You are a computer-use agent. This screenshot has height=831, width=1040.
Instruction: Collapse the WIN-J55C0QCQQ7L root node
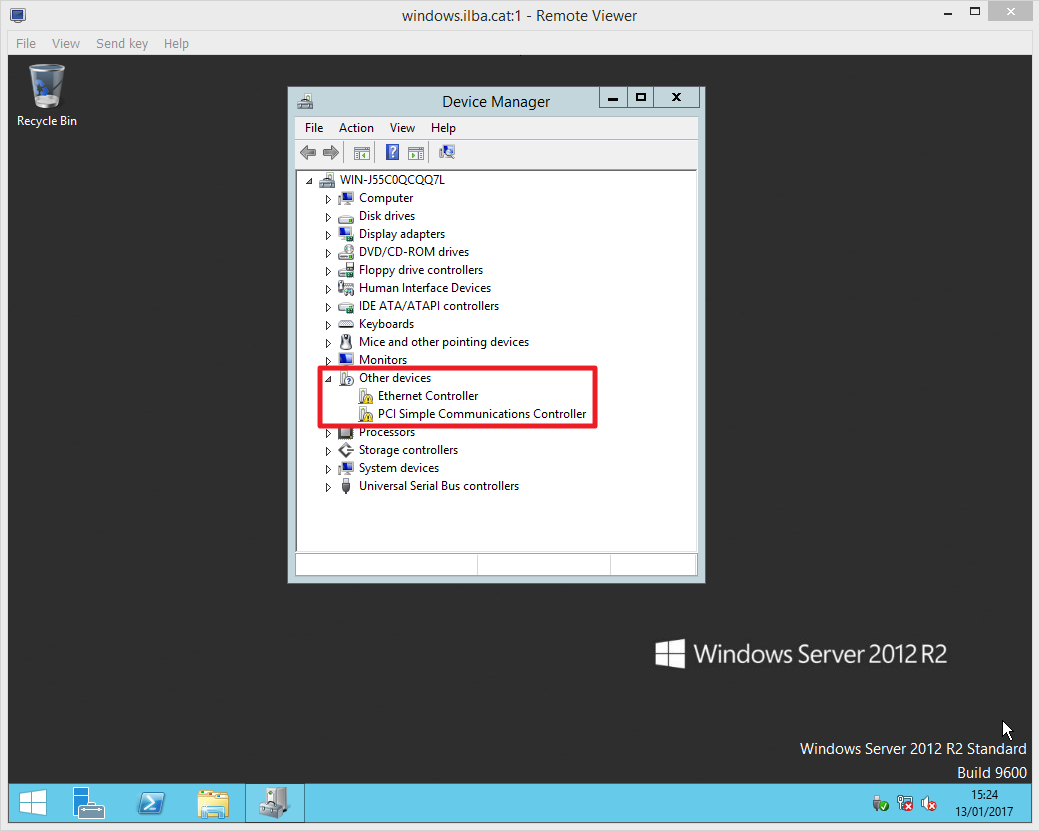(309, 180)
